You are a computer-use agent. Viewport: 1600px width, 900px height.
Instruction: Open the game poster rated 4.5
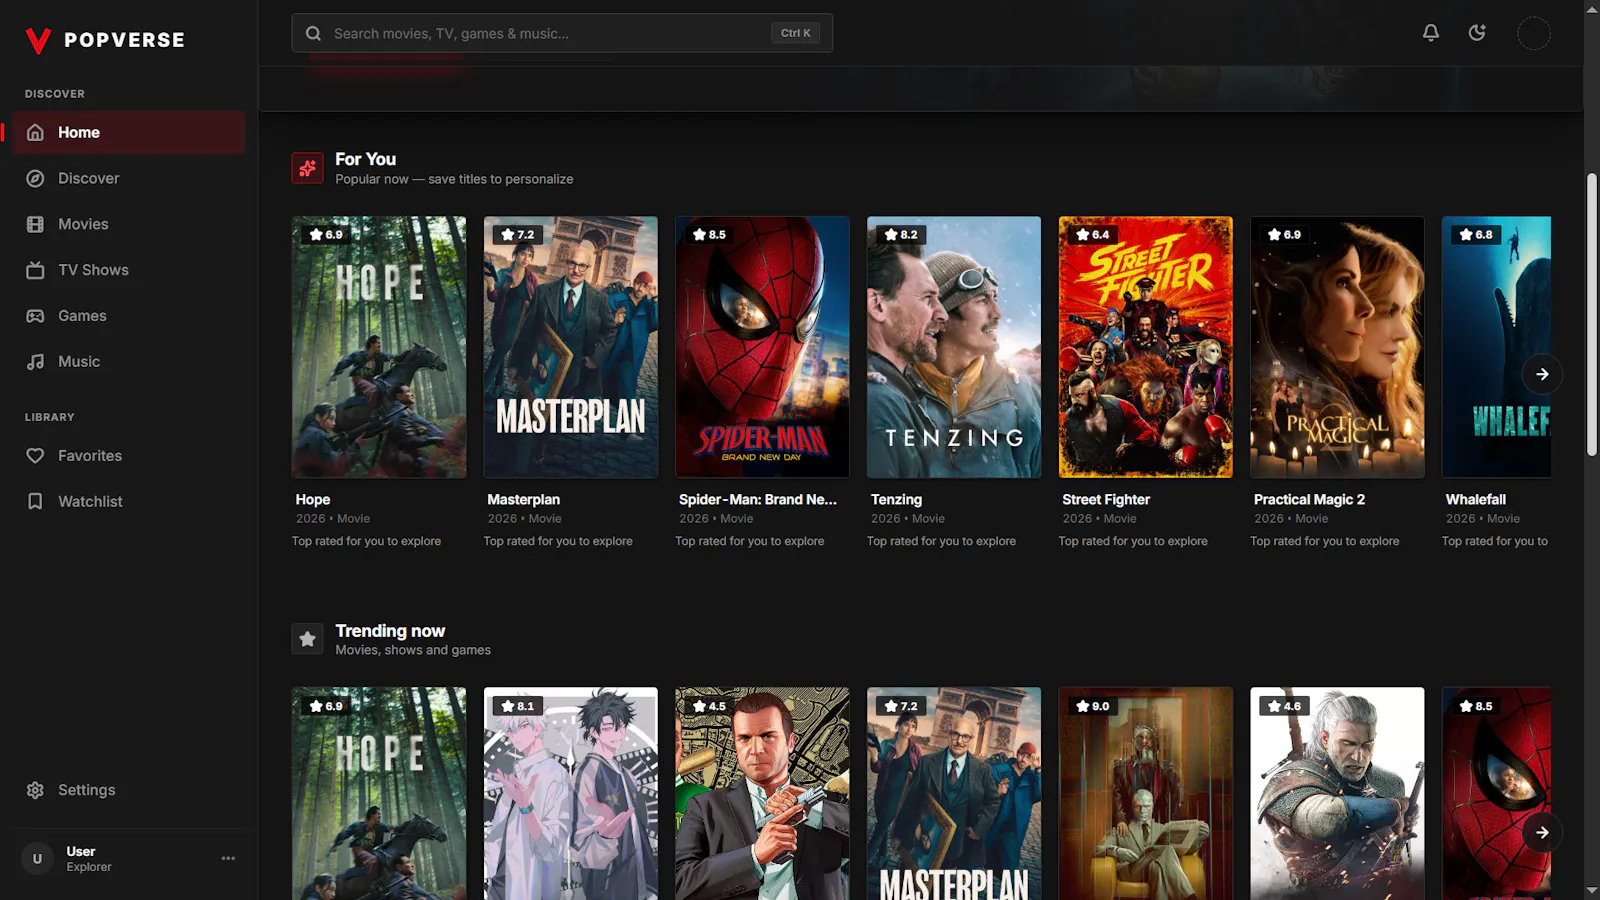point(762,794)
